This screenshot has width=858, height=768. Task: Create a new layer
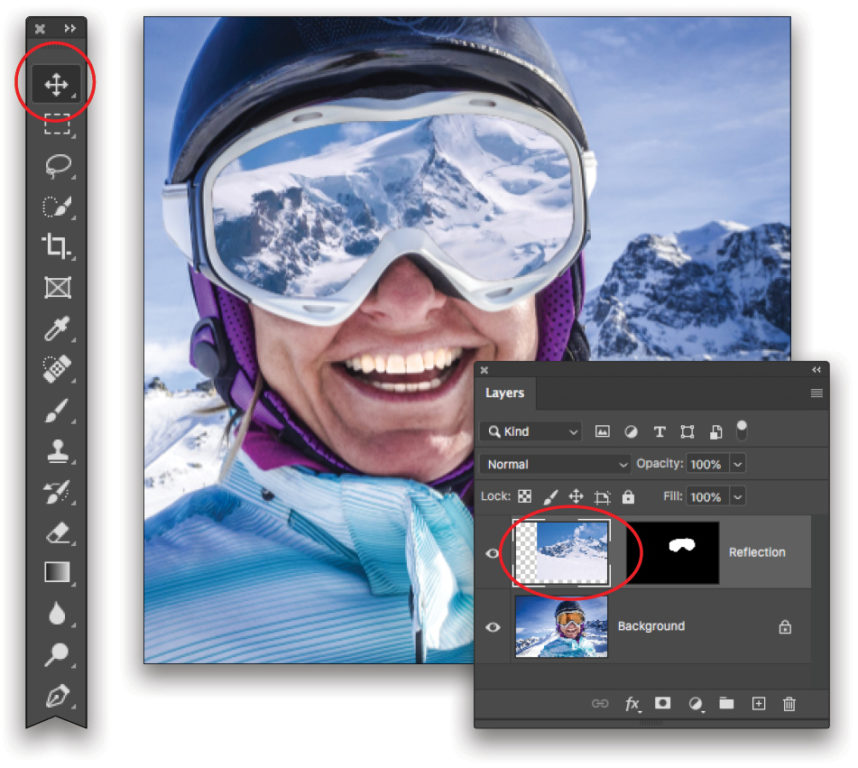[759, 703]
